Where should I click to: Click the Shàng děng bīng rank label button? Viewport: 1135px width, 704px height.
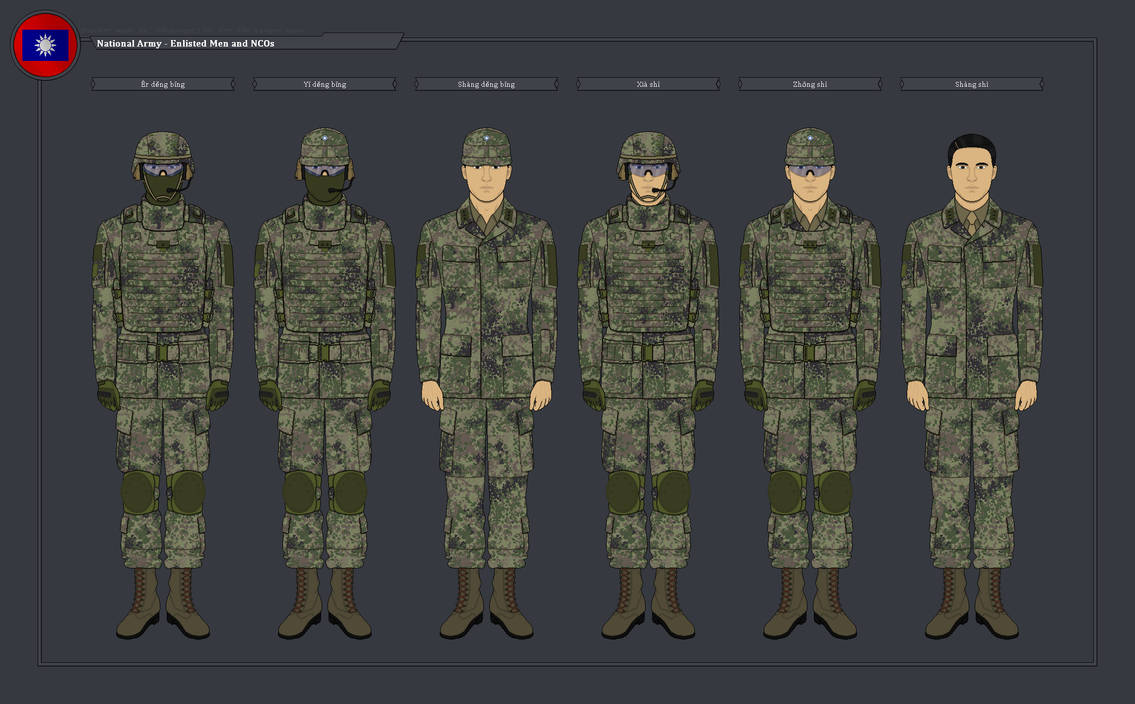[484, 84]
